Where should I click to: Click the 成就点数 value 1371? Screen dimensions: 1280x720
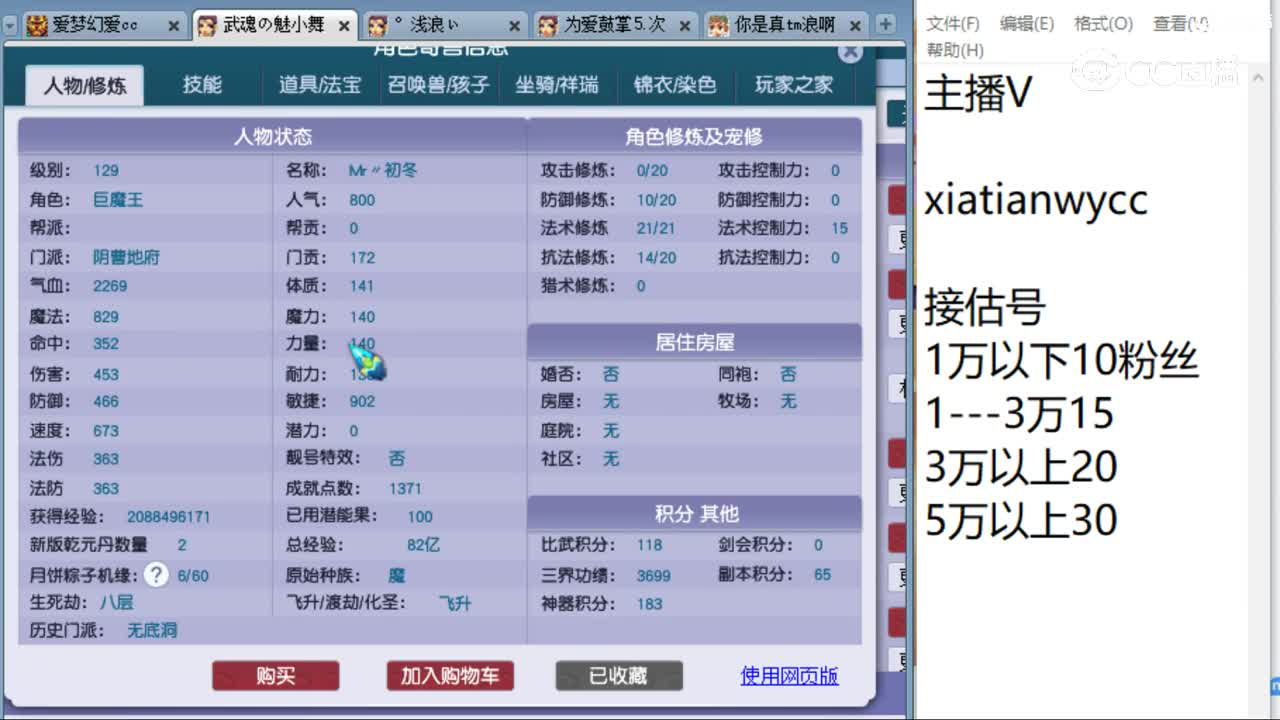(x=405, y=488)
